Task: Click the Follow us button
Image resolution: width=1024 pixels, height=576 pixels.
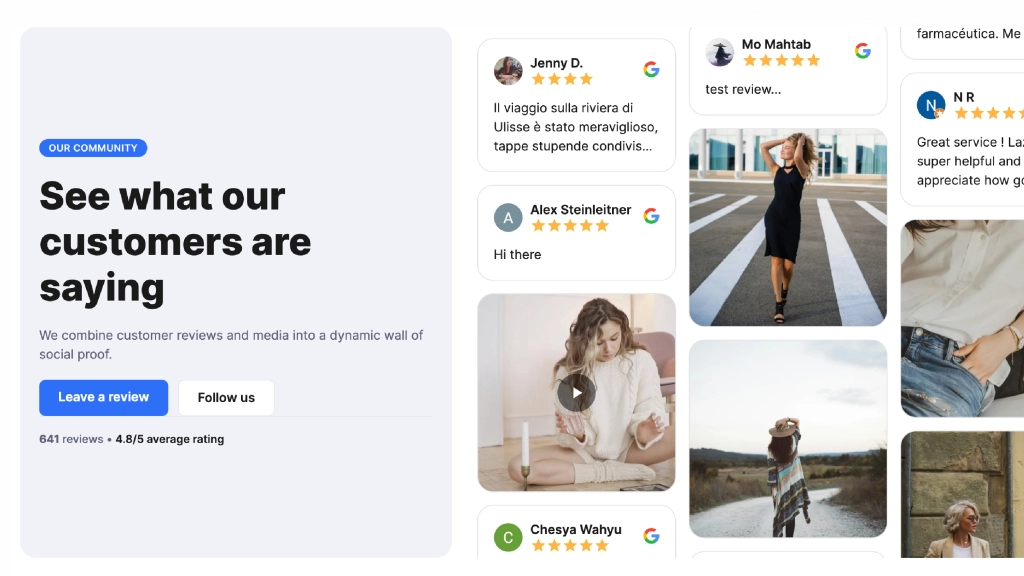Action: click(227, 398)
